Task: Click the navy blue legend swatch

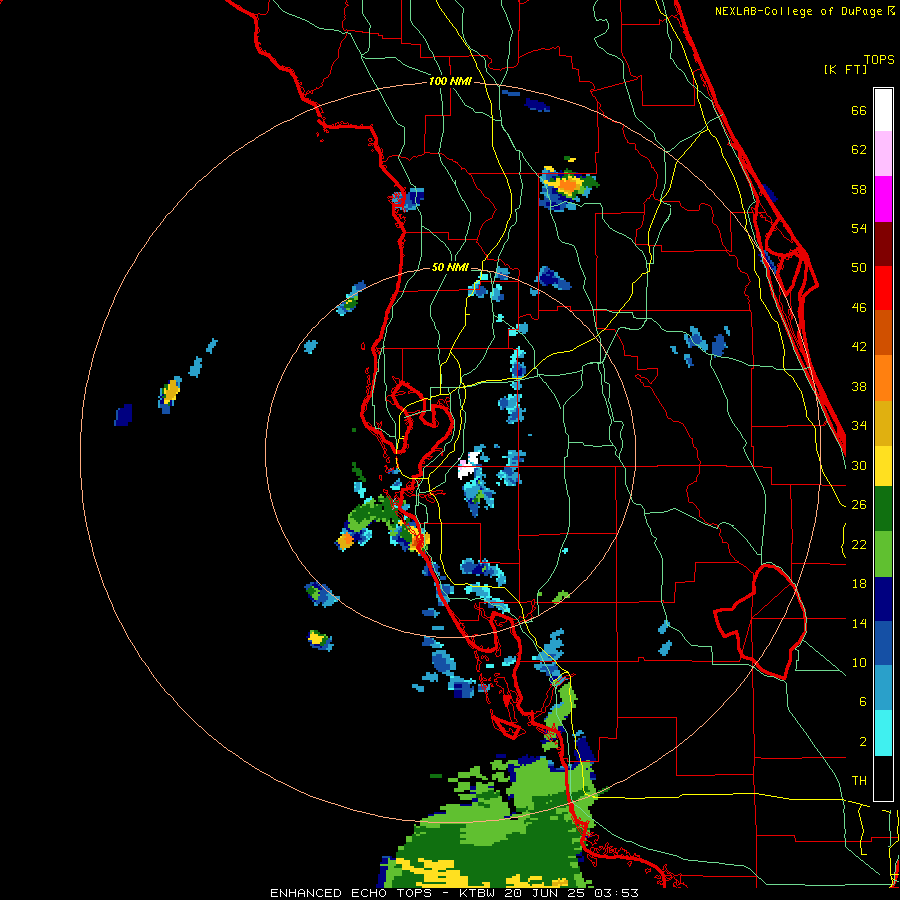Action: [883, 599]
